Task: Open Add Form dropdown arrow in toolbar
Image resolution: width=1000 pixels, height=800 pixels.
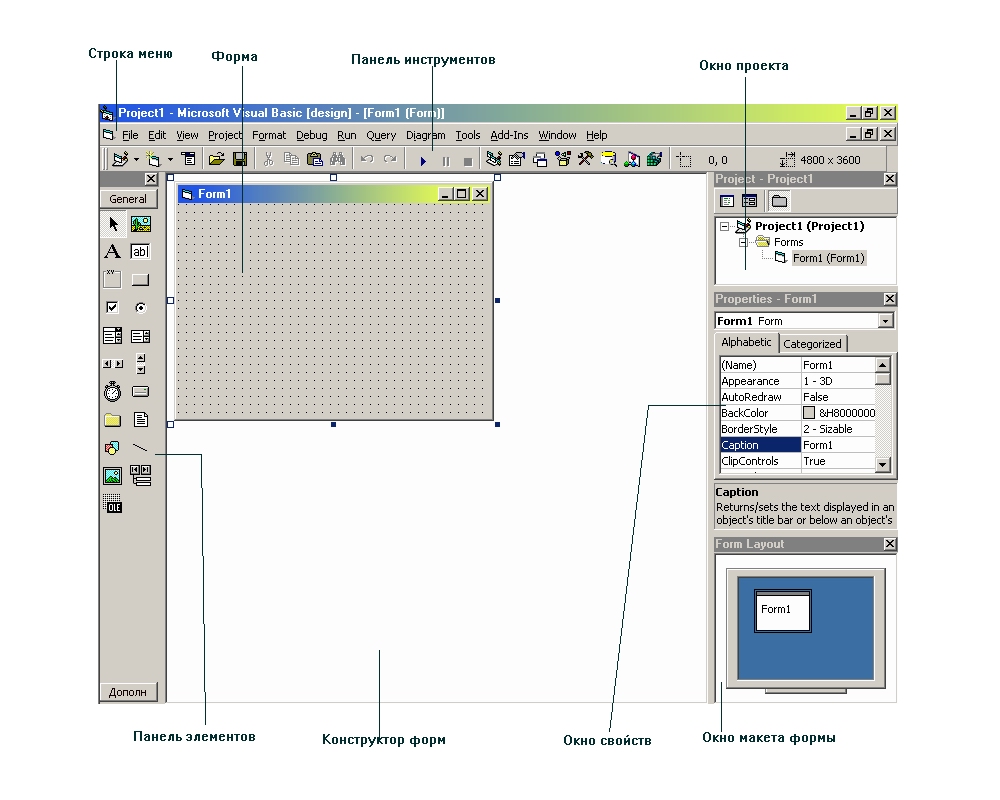Action: 170,159
